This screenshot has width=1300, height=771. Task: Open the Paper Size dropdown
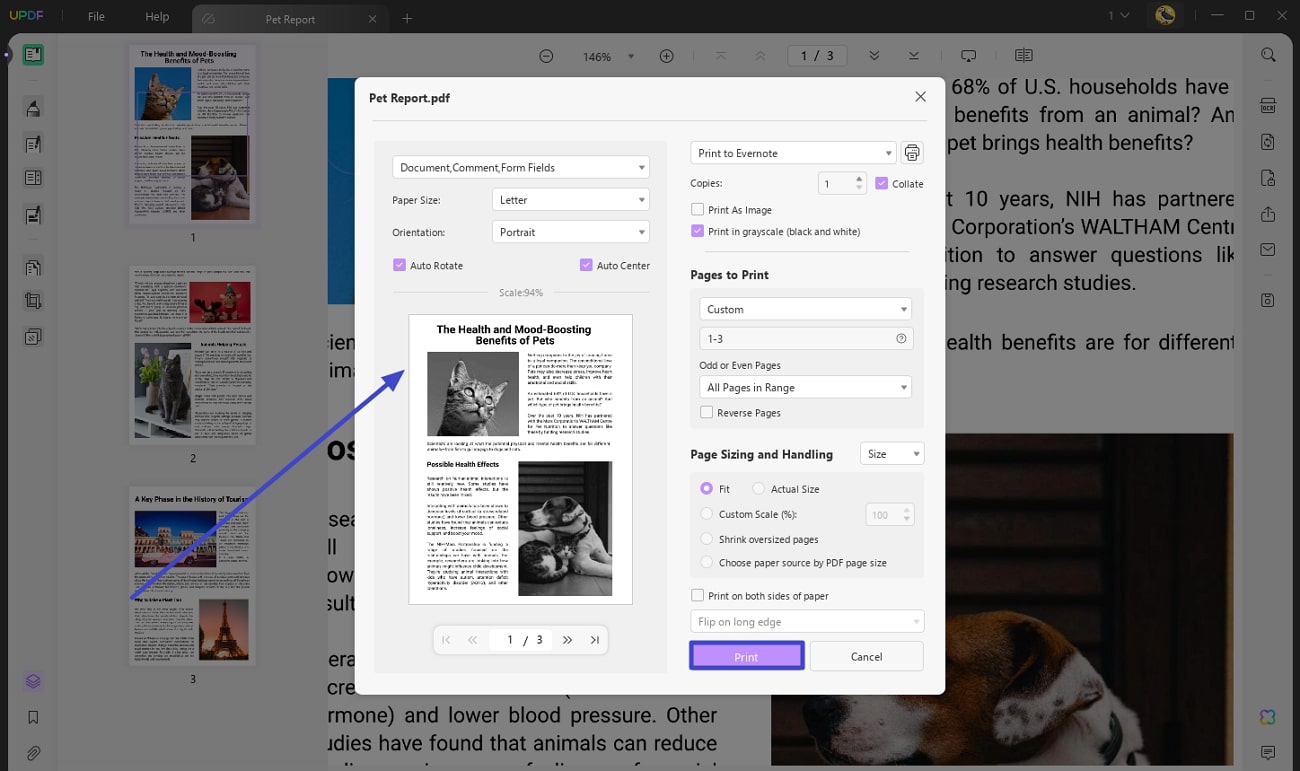tap(570, 199)
